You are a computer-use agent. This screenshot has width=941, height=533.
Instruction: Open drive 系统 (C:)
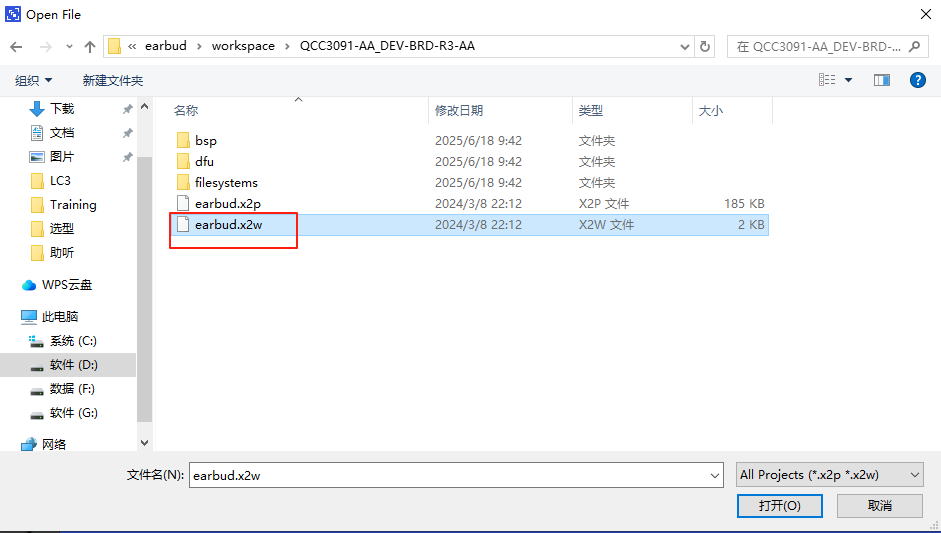[x=73, y=341]
